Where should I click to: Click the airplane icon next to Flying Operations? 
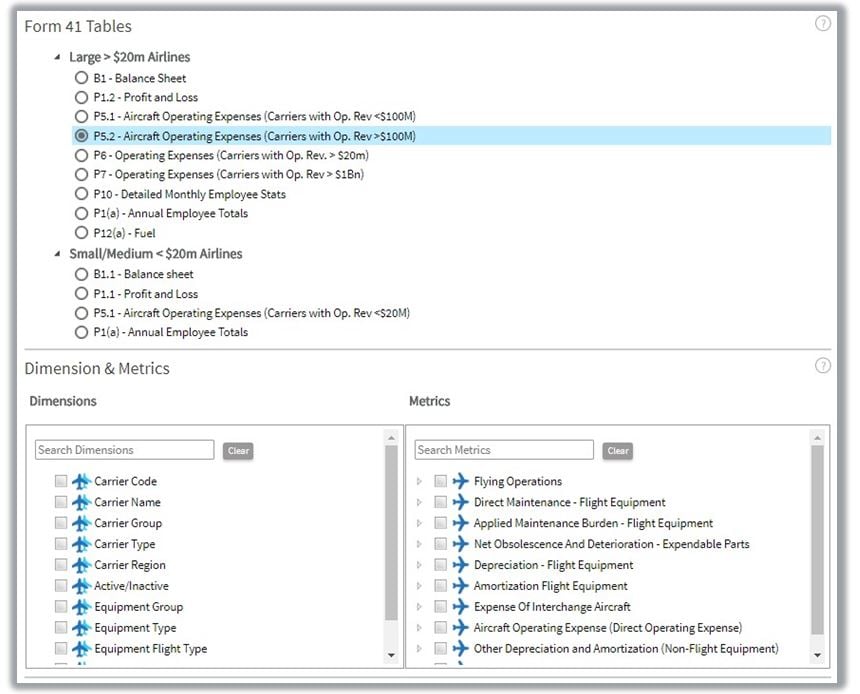(x=460, y=482)
